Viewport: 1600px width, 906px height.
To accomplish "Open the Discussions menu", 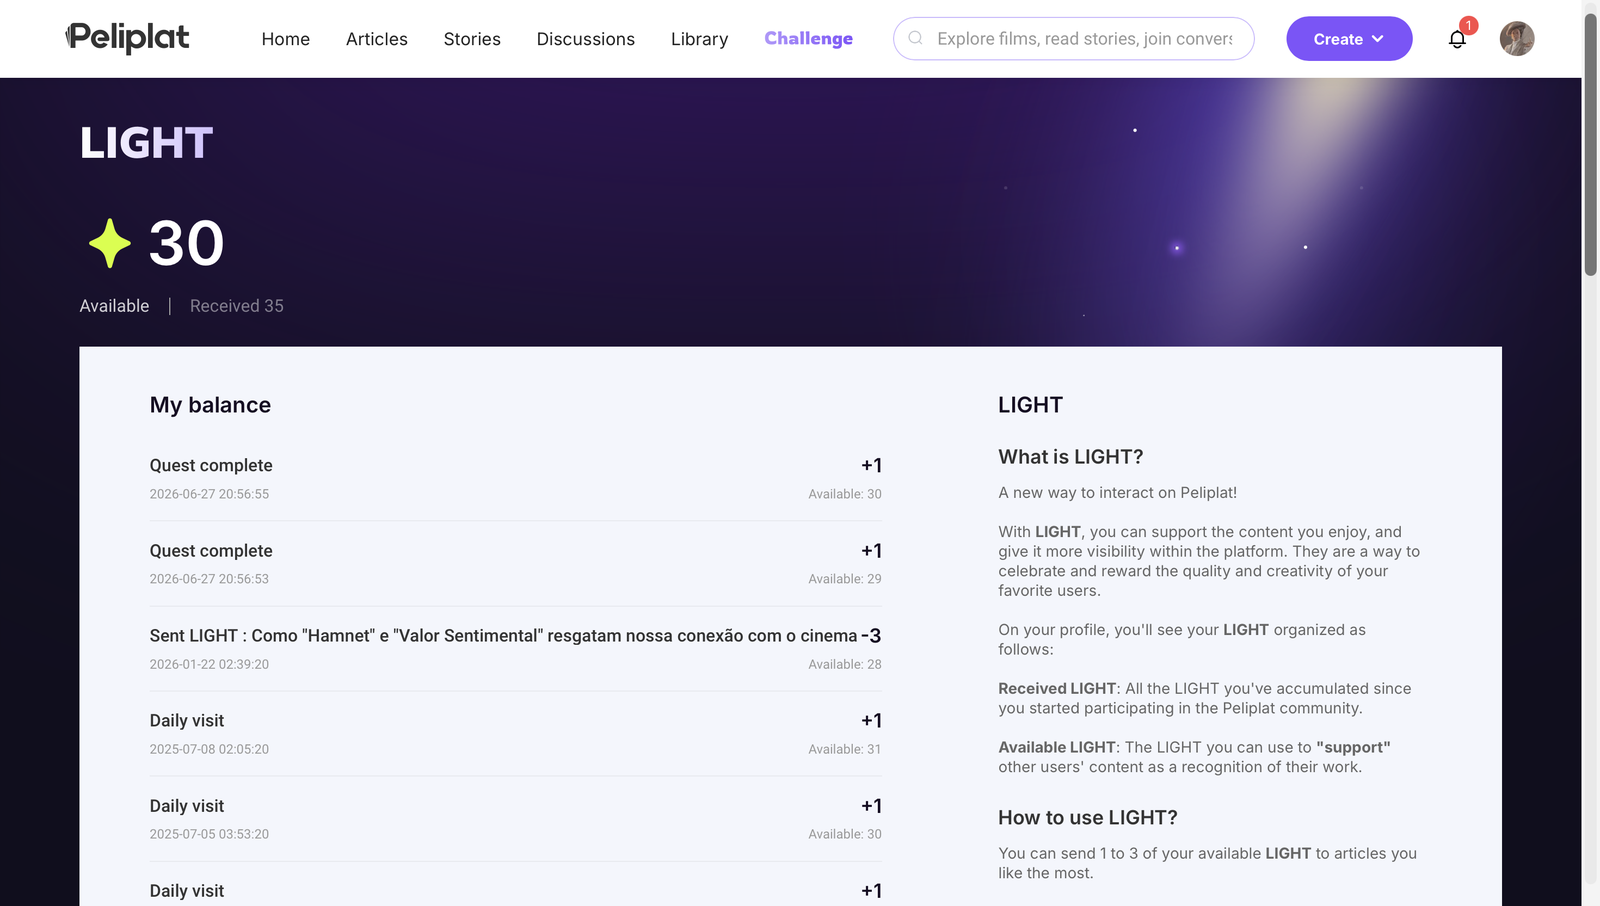I will pos(586,39).
